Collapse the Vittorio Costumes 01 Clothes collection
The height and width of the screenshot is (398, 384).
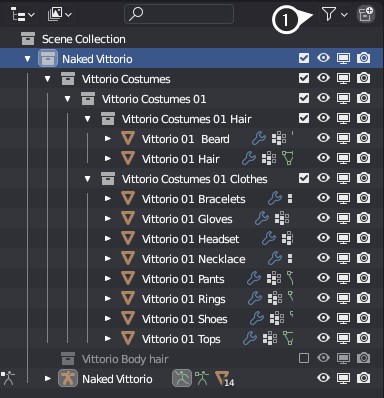(x=87, y=179)
